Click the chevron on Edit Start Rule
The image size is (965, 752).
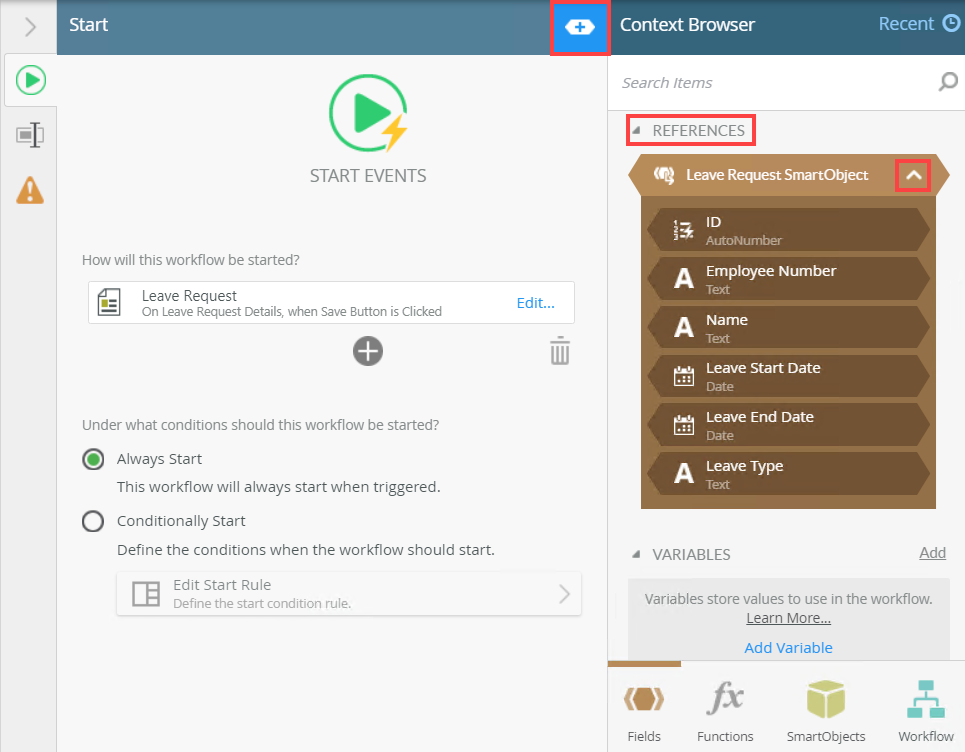[564, 594]
